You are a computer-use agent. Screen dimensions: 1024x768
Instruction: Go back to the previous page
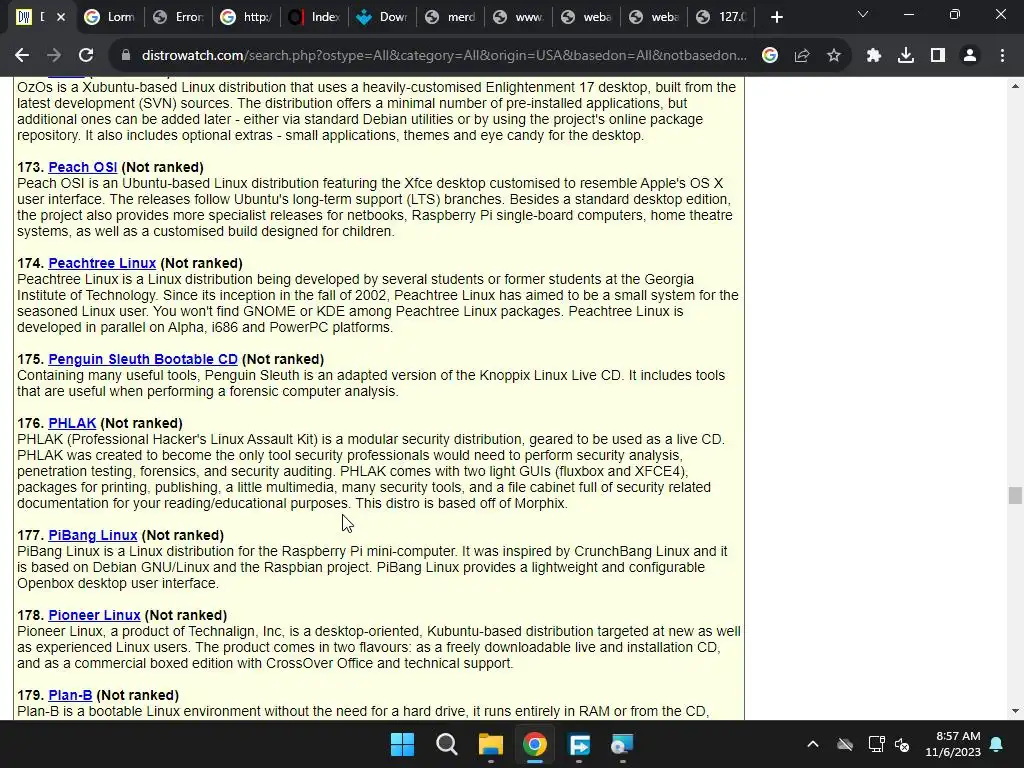point(22,56)
